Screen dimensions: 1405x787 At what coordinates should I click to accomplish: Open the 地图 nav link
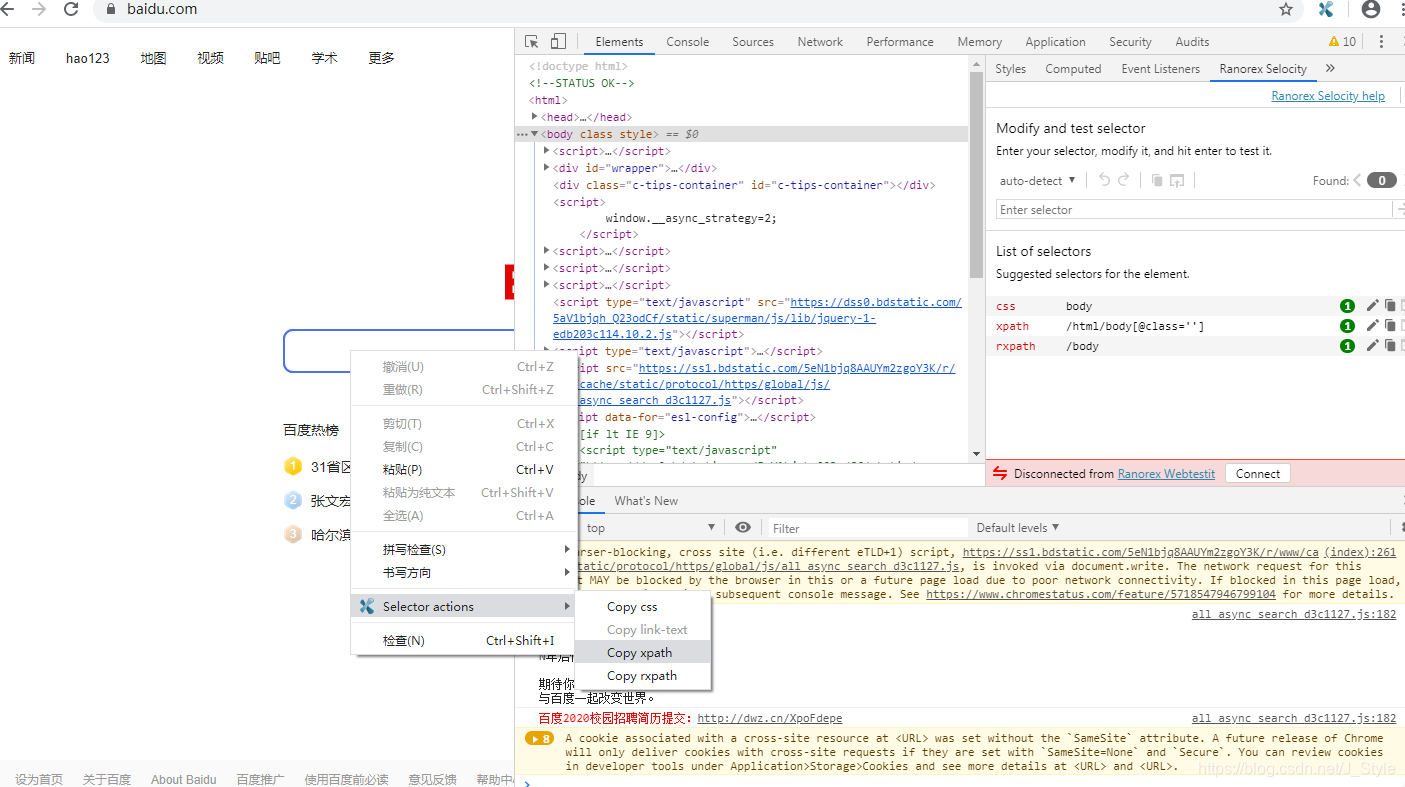pos(153,58)
